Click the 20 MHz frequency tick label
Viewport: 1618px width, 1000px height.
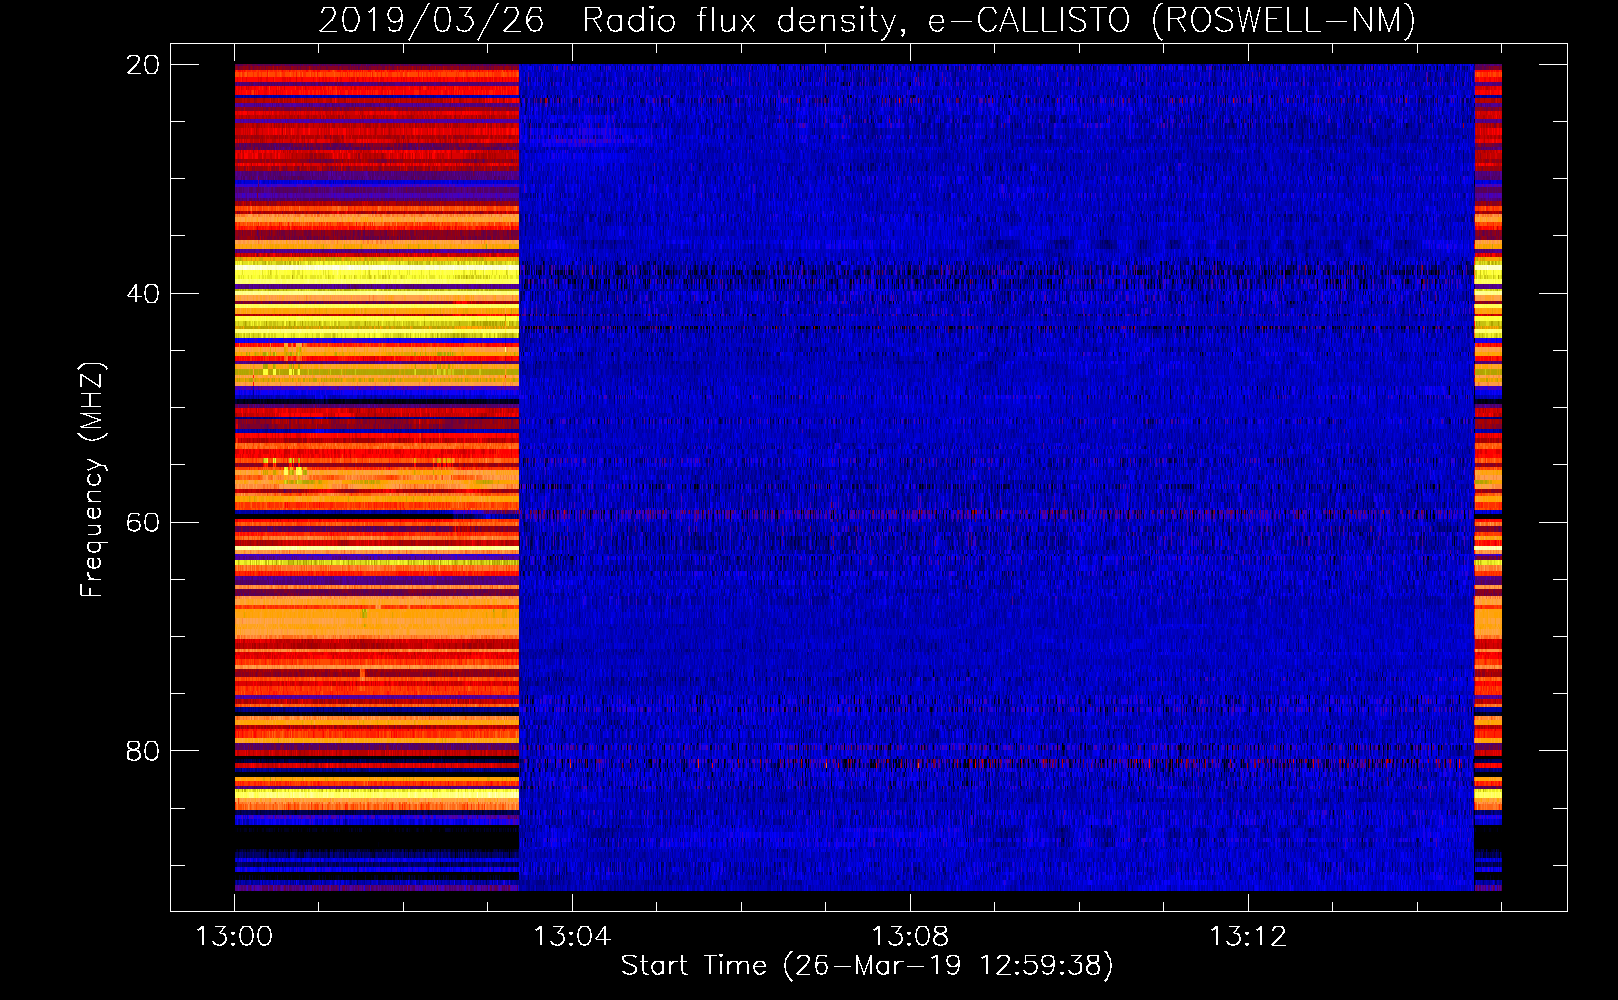click(143, 65)
